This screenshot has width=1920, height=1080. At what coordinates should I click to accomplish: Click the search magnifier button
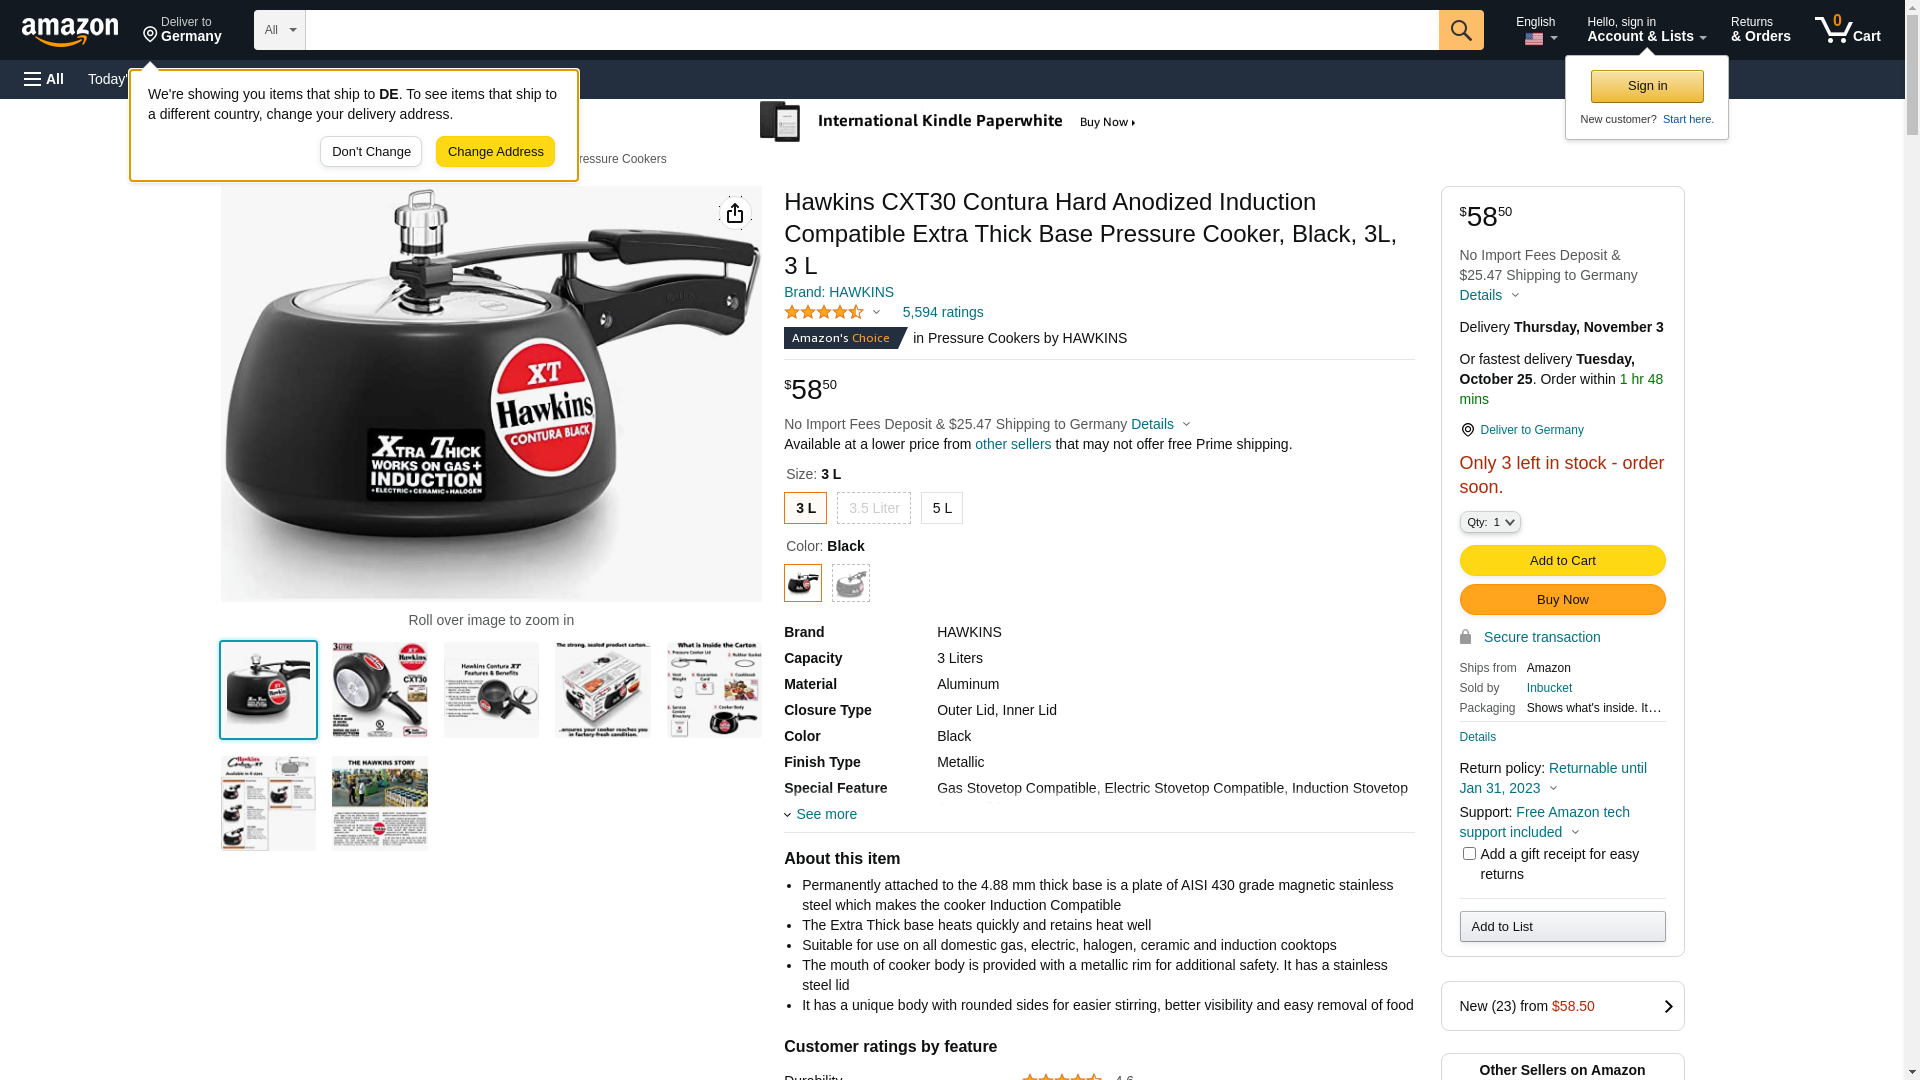coord(1461,30)
